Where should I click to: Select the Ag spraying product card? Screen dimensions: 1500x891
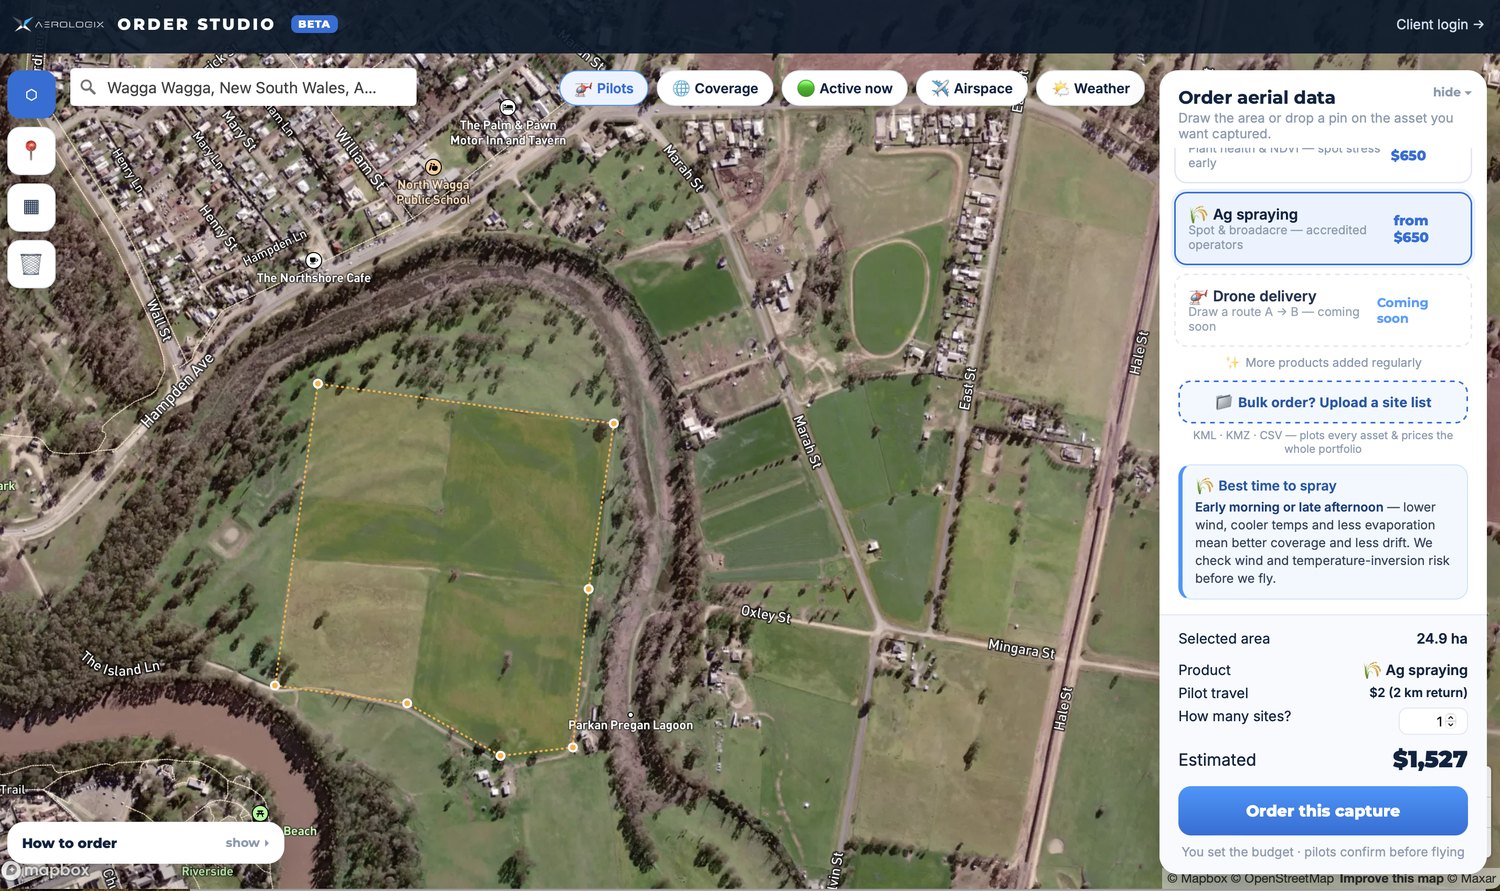[1323, 229]
